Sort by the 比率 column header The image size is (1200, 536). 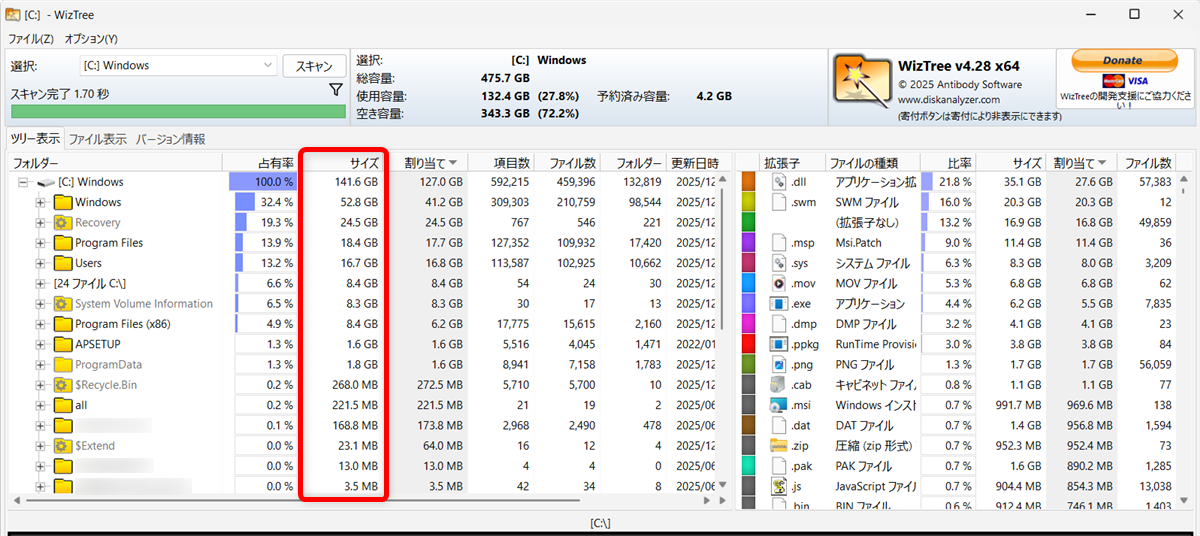[947, 162]
